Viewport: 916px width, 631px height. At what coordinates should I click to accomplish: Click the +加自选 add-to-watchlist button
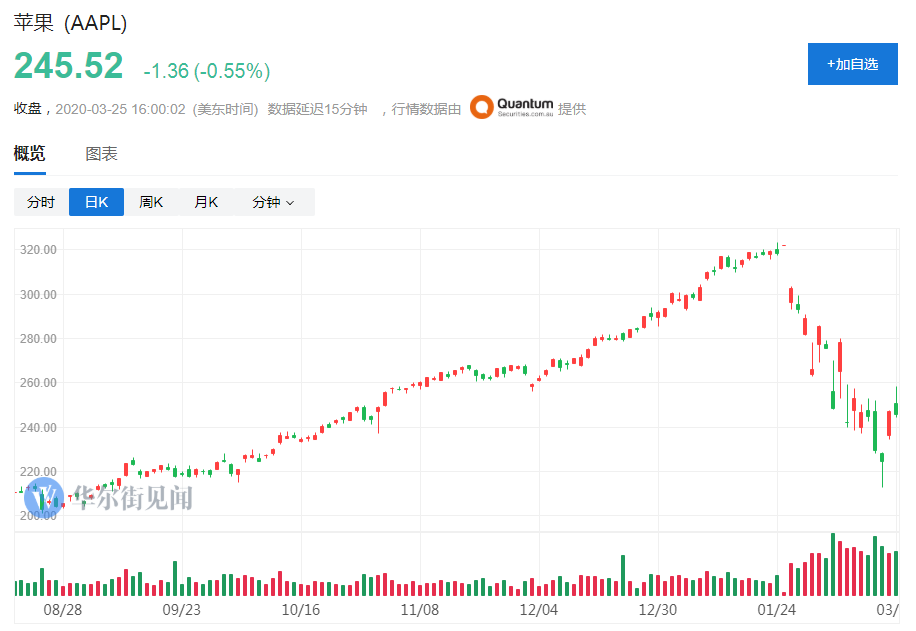pos(852,64)
